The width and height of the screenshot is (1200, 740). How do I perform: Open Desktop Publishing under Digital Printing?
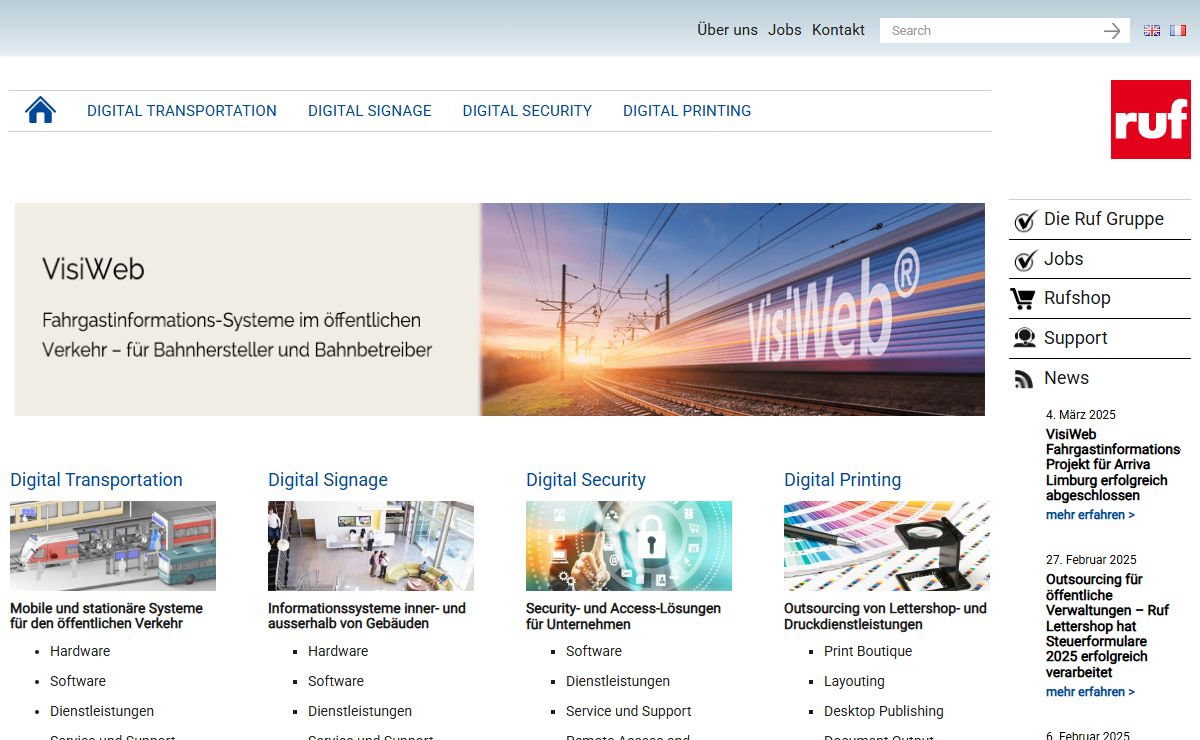tap(884, 711)
